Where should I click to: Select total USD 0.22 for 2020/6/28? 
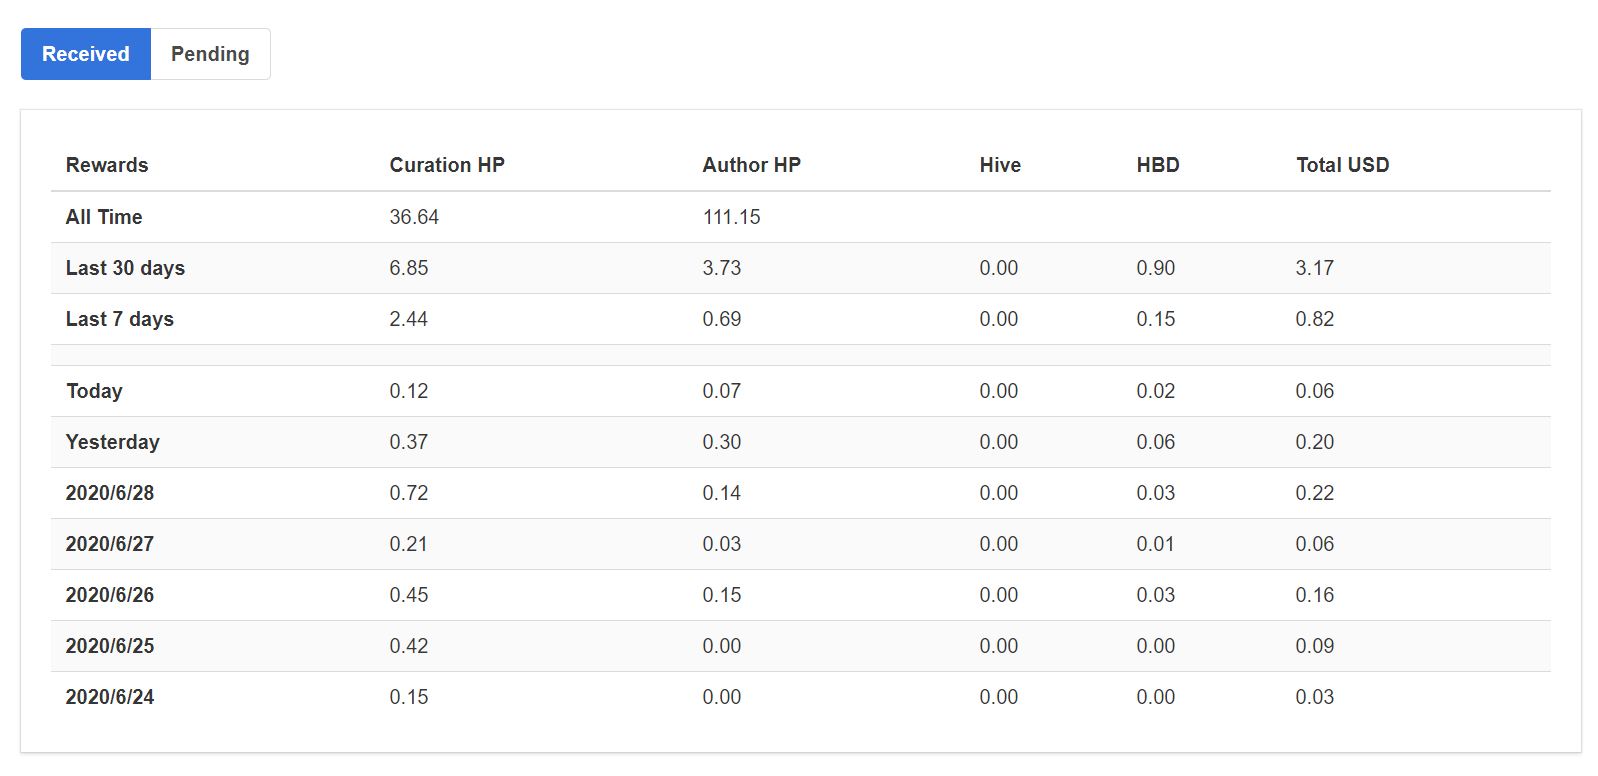[x=1315, y=493]
